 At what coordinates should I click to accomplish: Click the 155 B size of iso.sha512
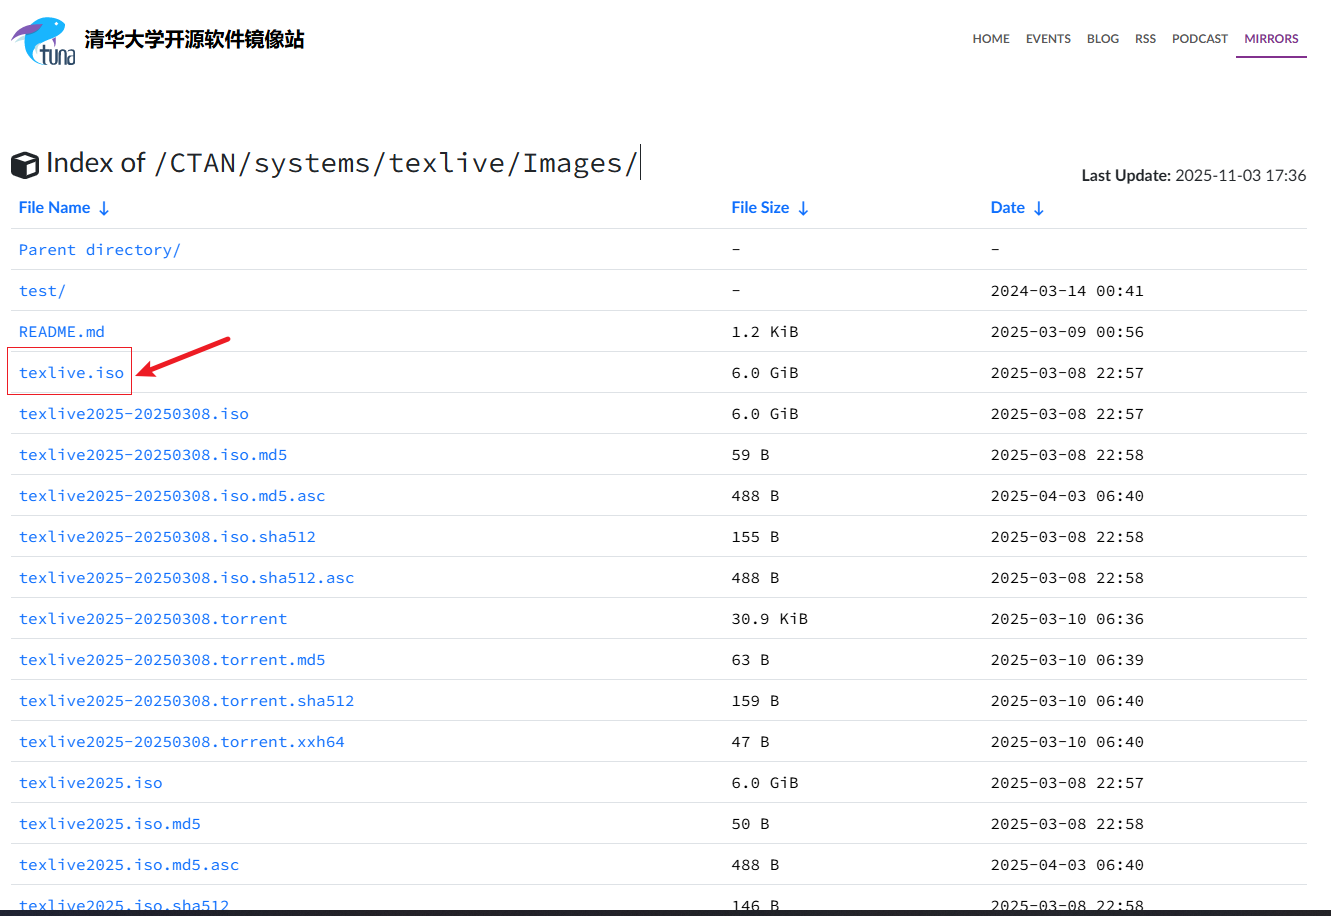(755, 537)
